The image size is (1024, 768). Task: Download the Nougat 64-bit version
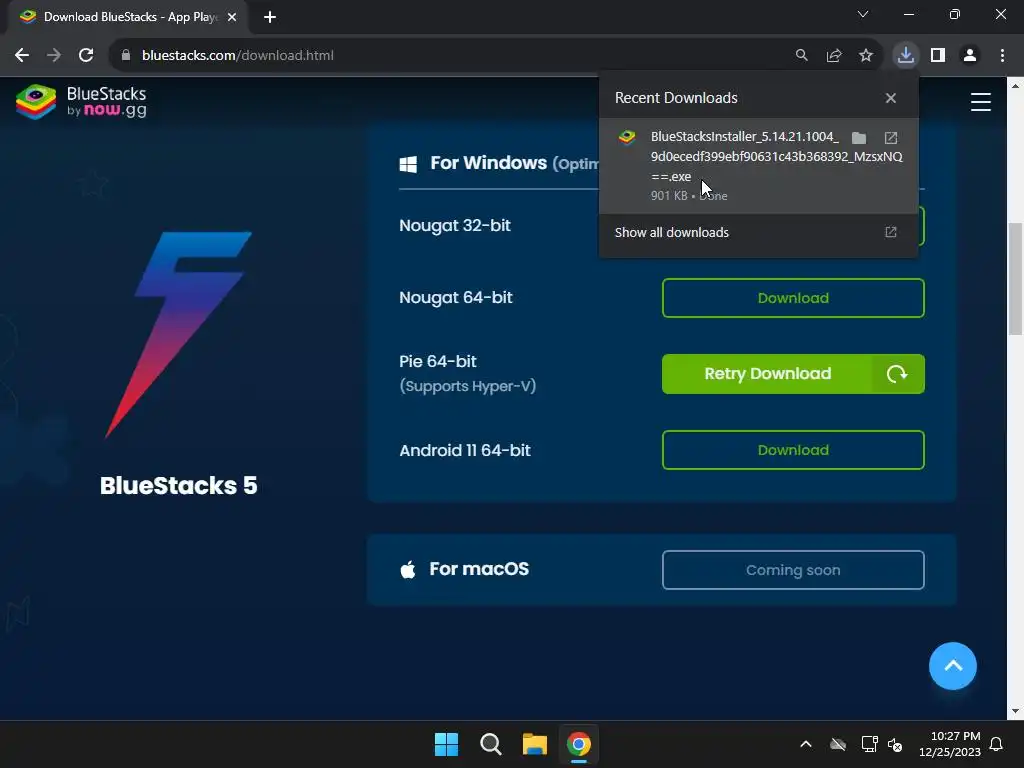point(793,298)
